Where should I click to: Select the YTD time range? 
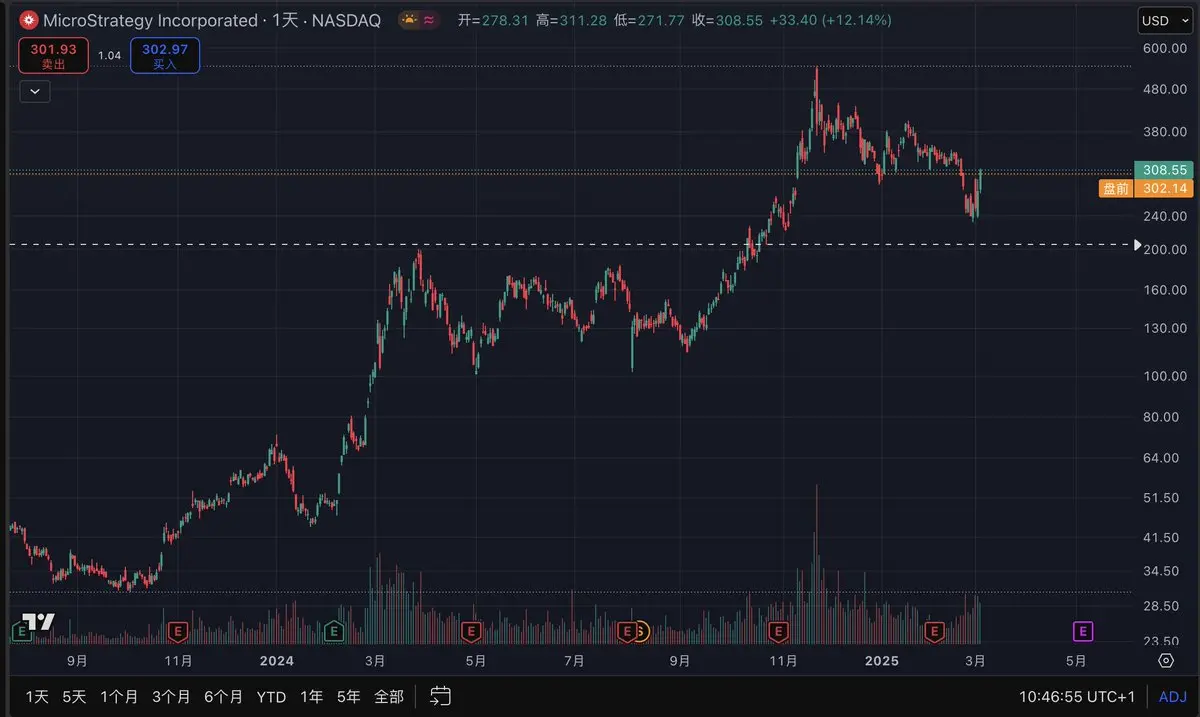tap(271, 697)
